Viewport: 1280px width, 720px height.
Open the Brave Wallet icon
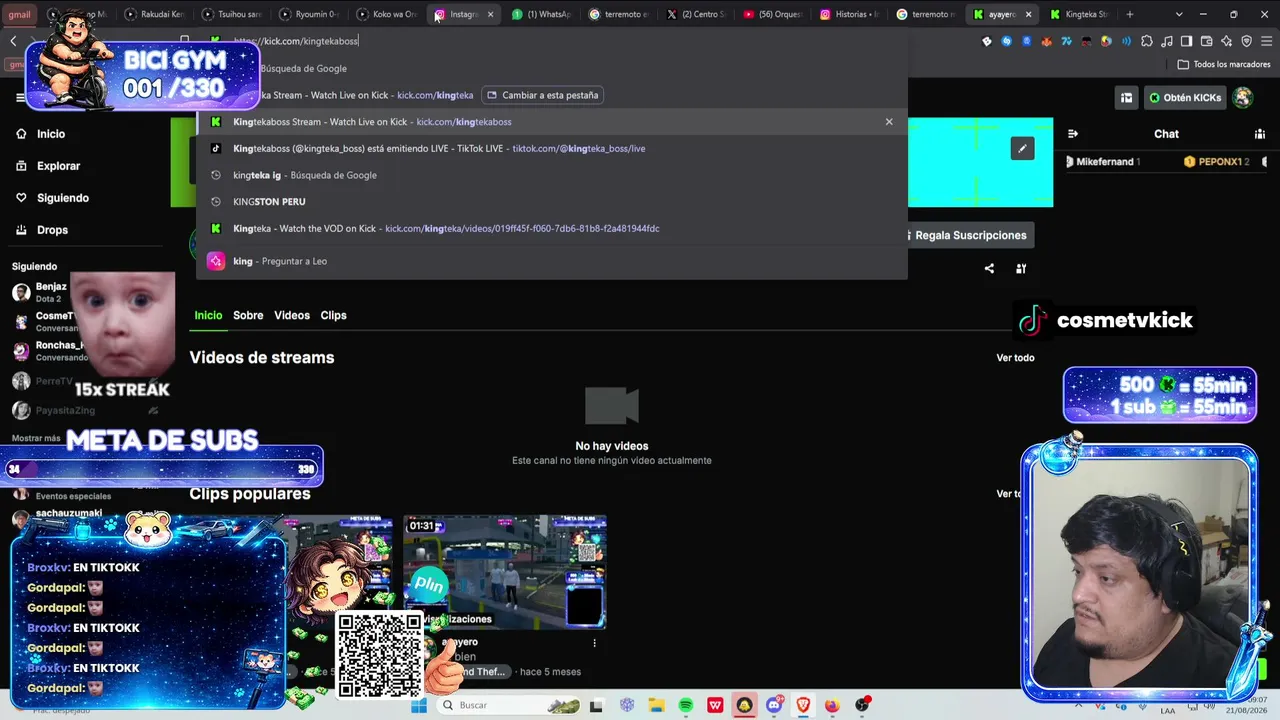pos(1206,41)
